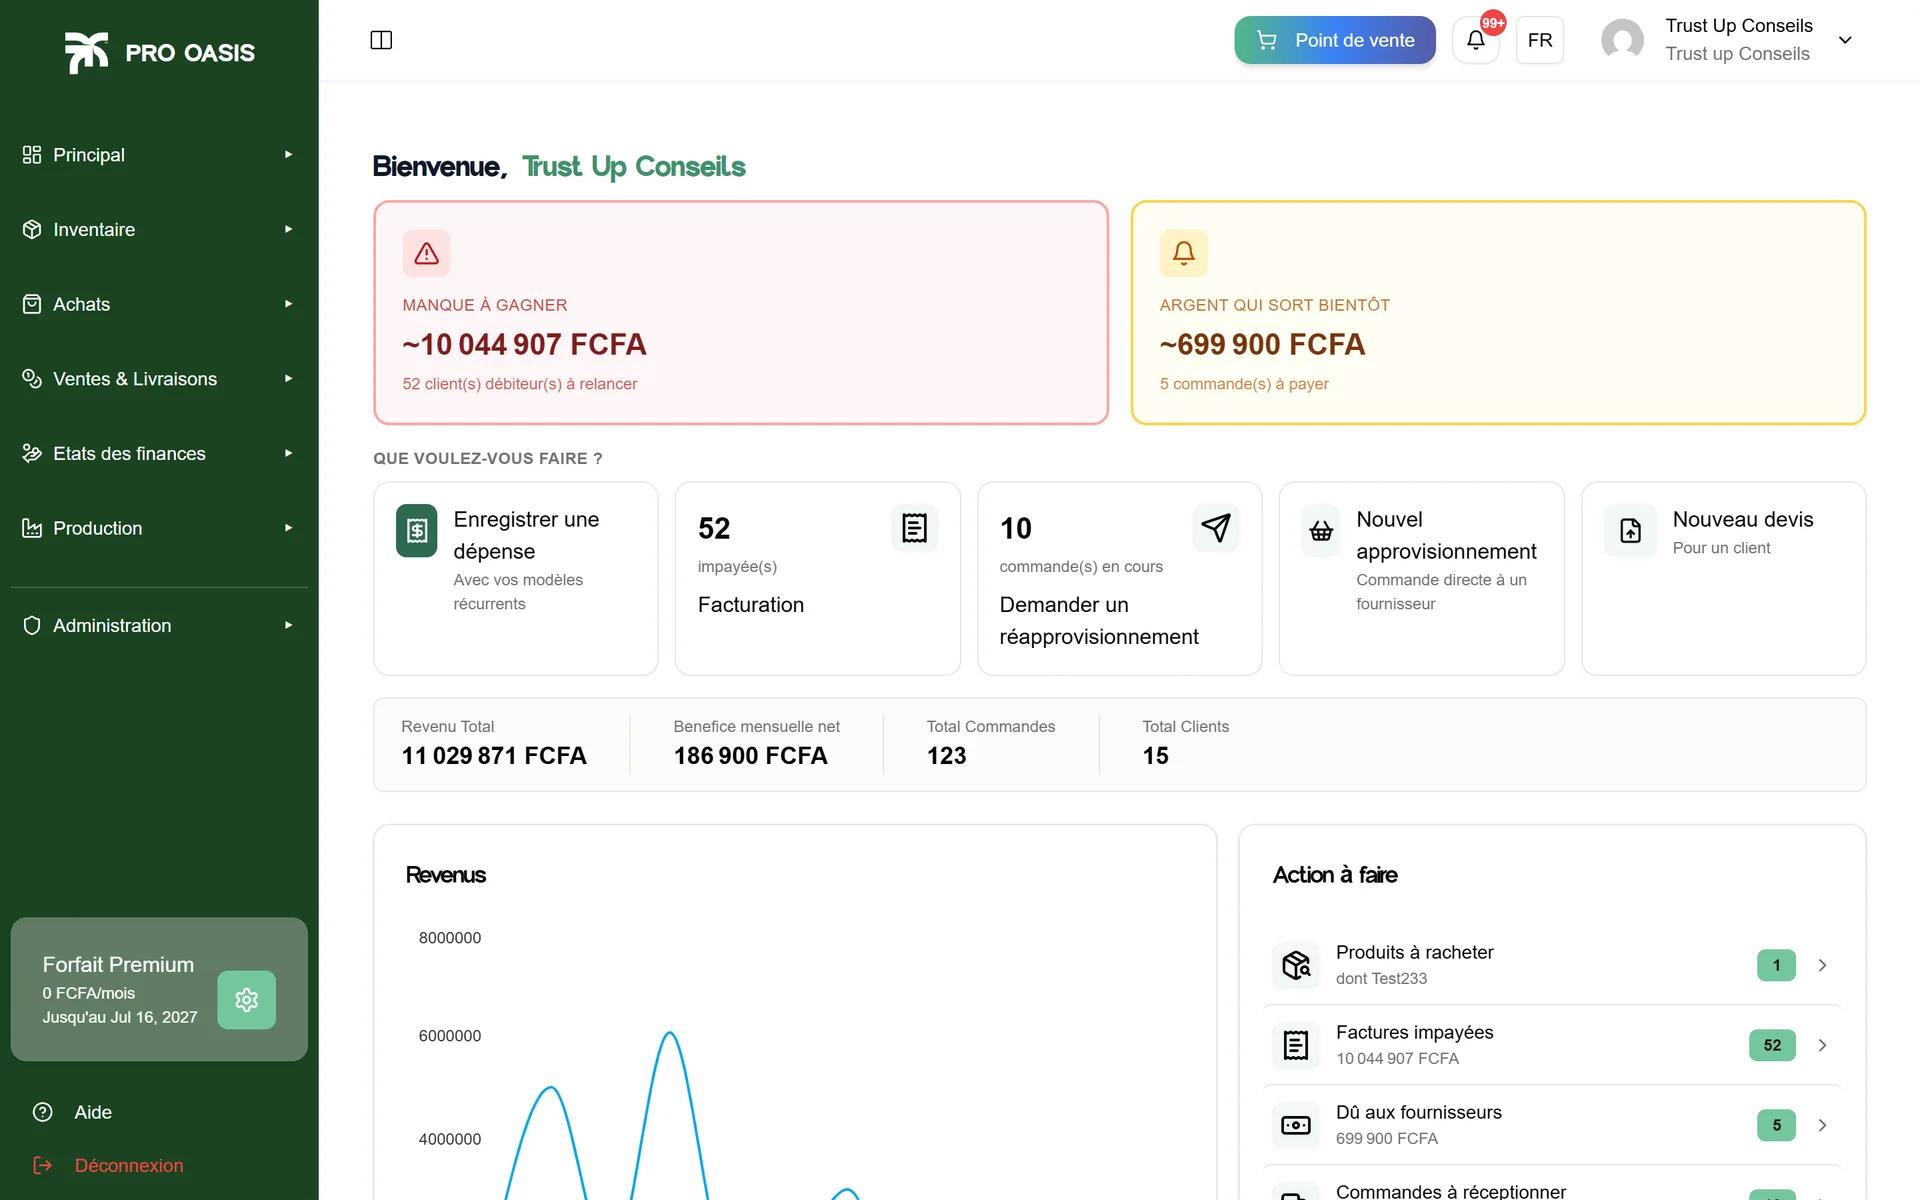Open the FR language selector
1920x1200 pixels.
[x=1540, y=40]
